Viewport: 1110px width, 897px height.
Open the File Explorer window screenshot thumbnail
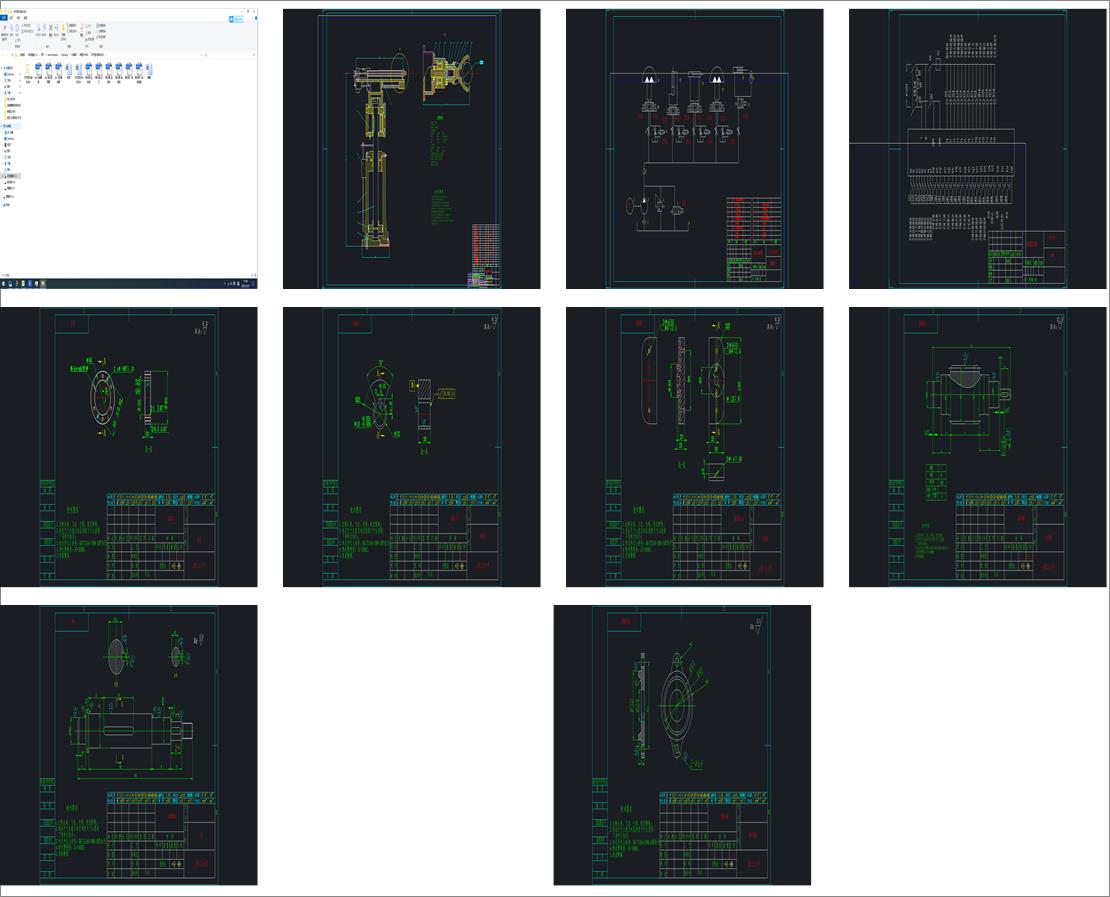coord(128,149)
